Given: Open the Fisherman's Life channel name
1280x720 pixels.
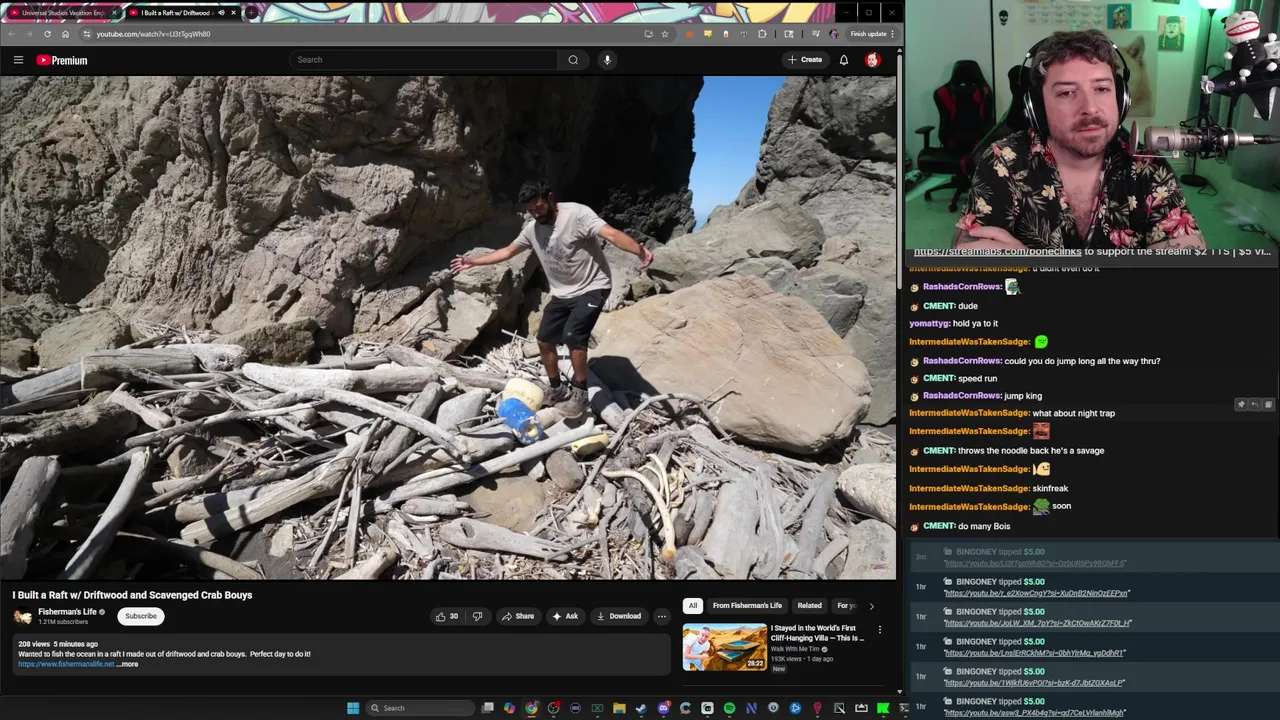Looking at the screenshot, I should pyautogui.click(x=67, y=612).
